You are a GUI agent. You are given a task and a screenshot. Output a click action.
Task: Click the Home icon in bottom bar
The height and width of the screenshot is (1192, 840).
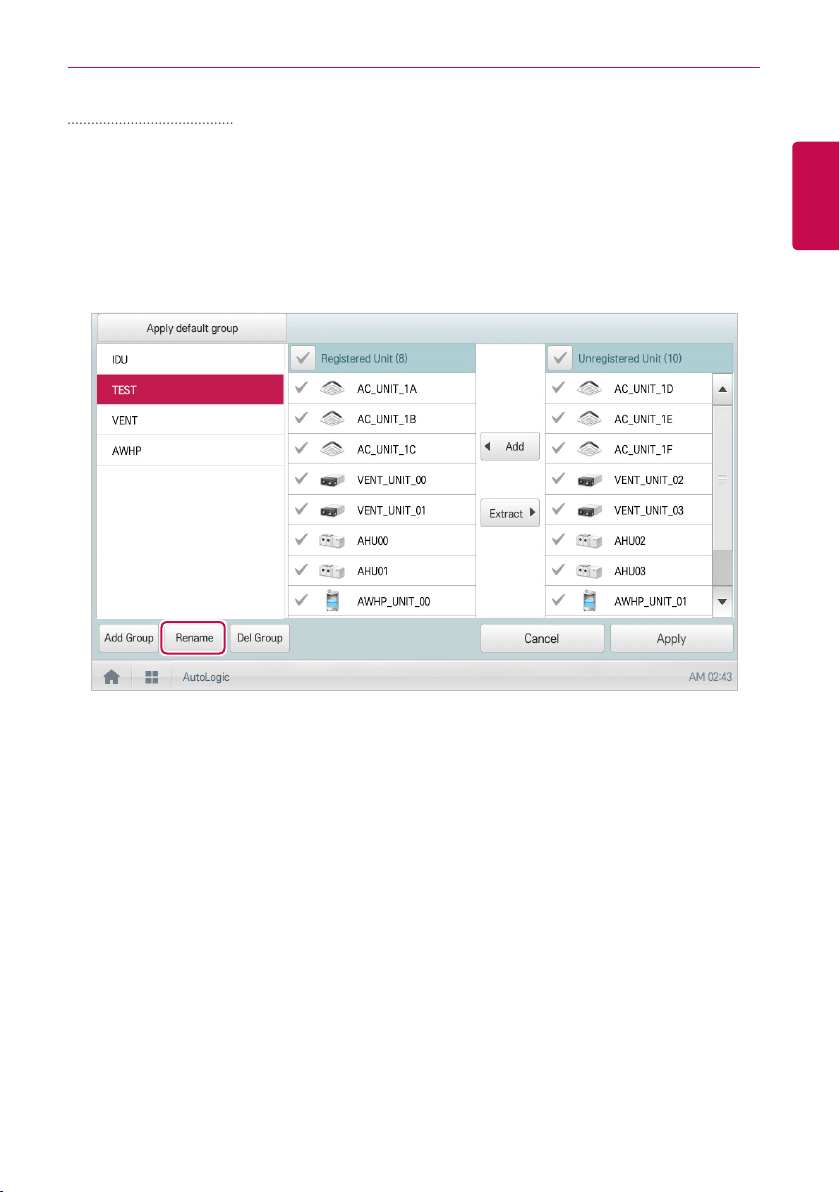point(112,677)
